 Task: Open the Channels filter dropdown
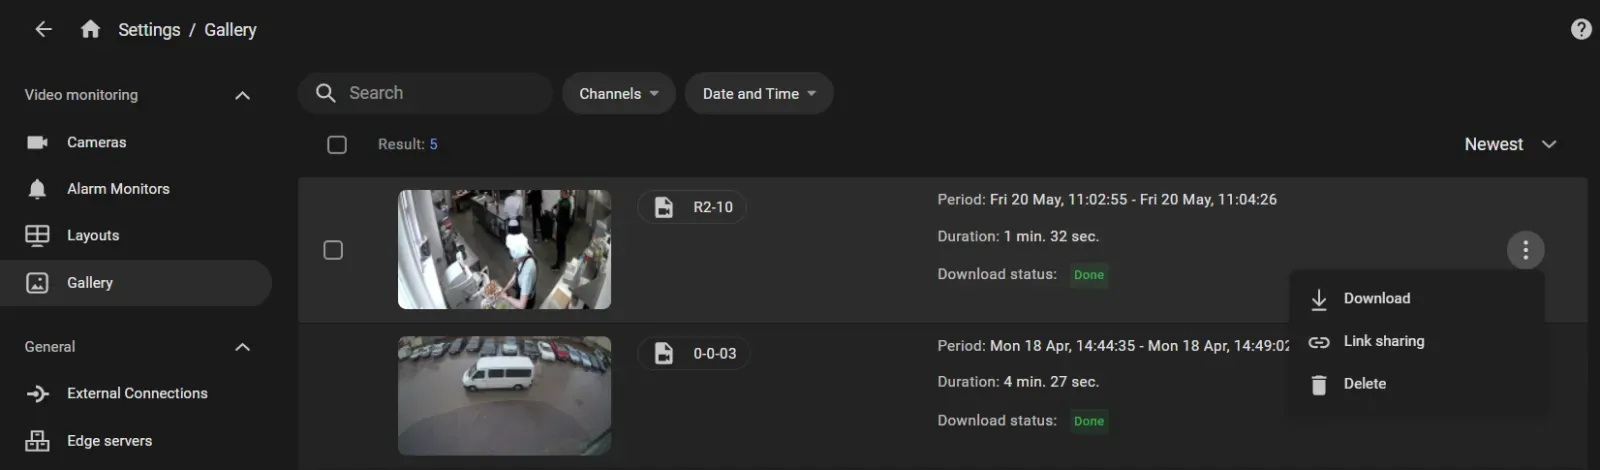pyautogui.click(x=619, y=93)
